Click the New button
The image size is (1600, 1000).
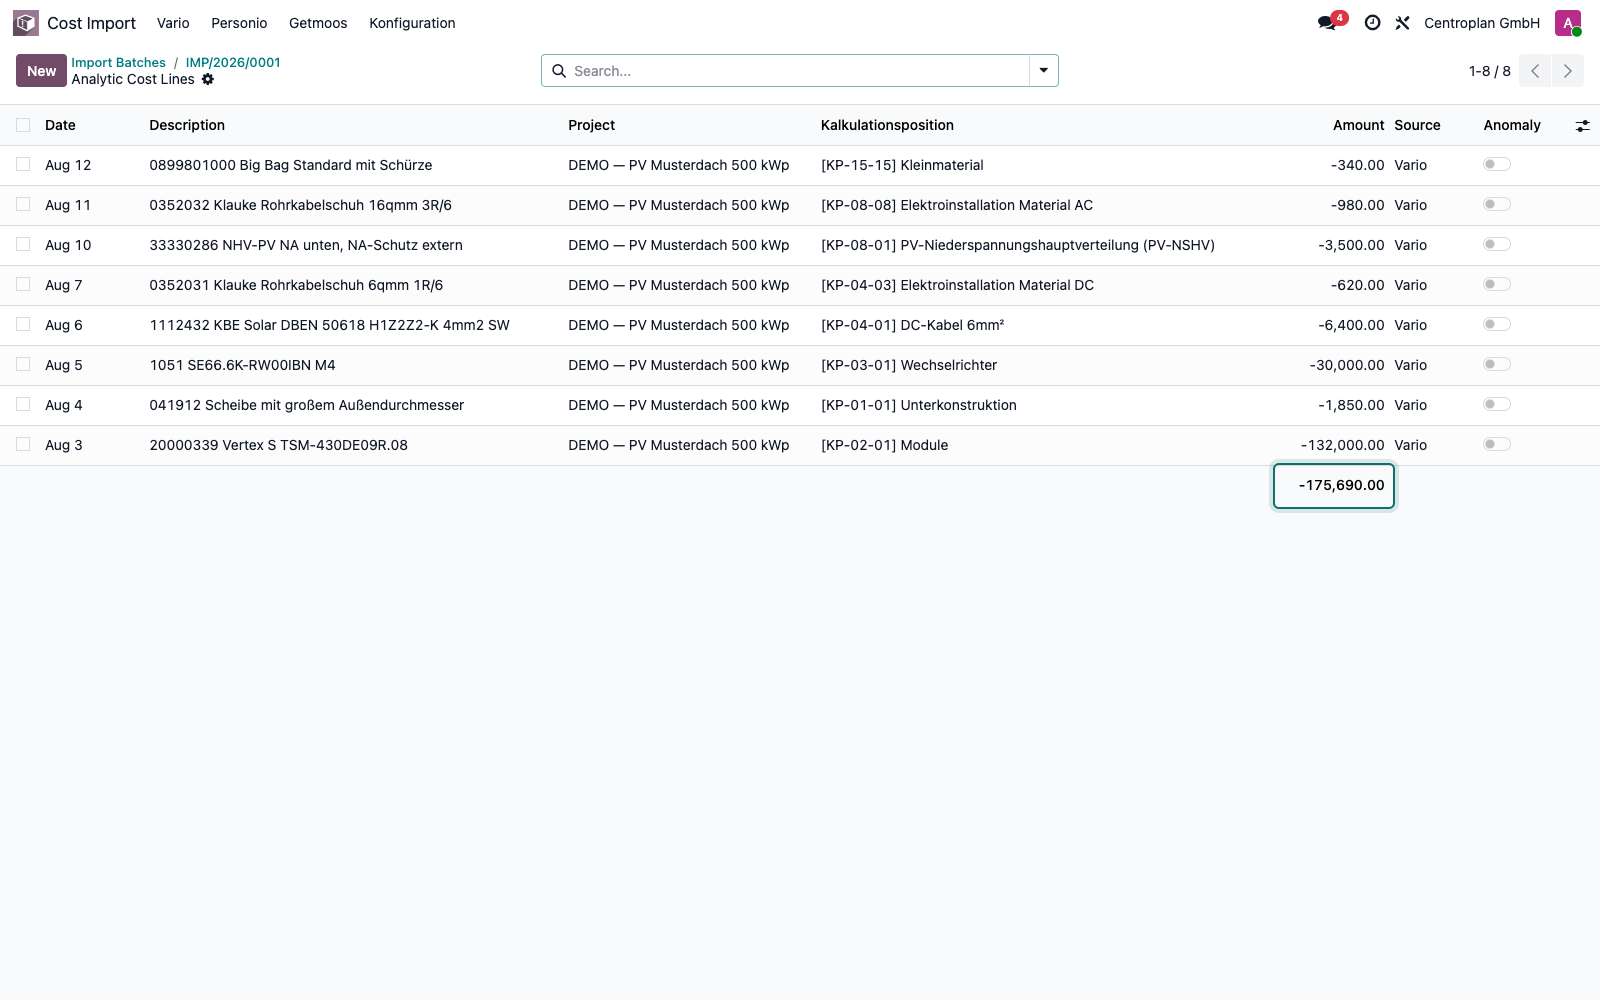[41, 71]
